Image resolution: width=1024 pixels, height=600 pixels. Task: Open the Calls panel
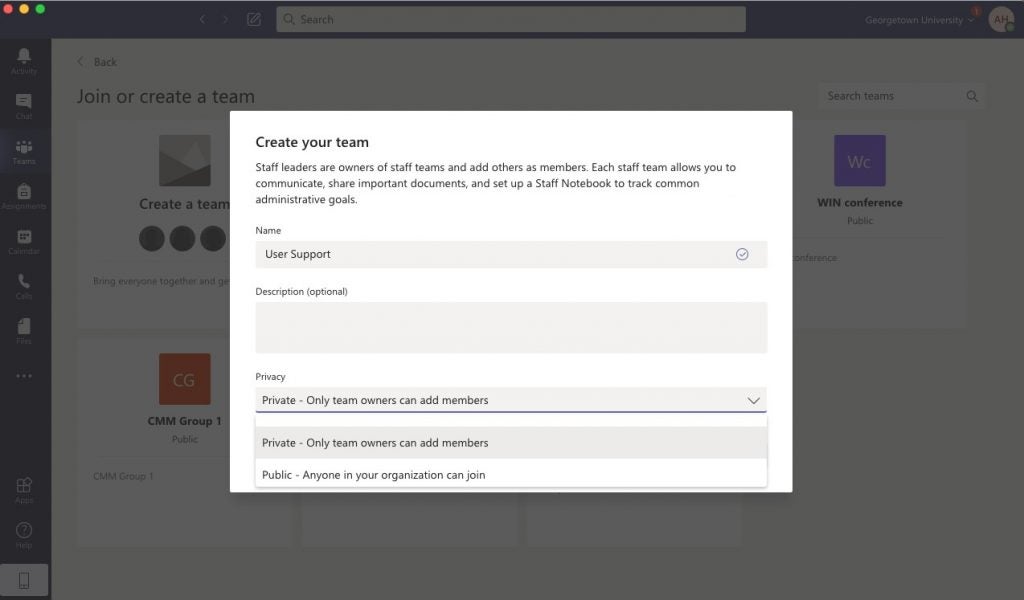coord(24,288)
